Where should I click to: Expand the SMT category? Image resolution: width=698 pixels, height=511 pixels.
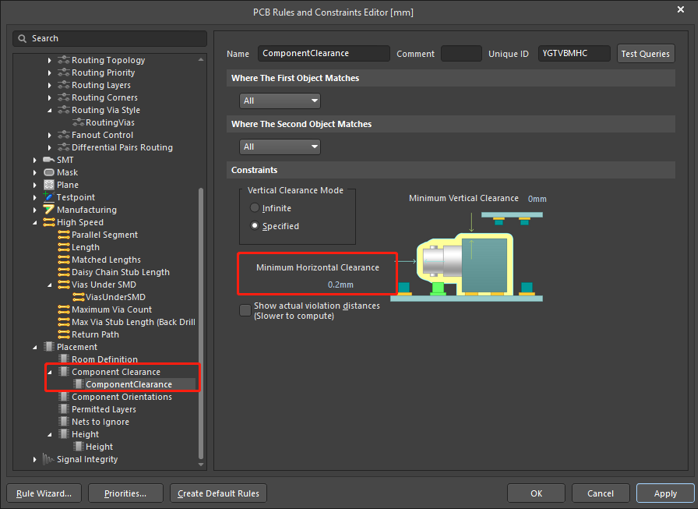click(x=35, y=160)
